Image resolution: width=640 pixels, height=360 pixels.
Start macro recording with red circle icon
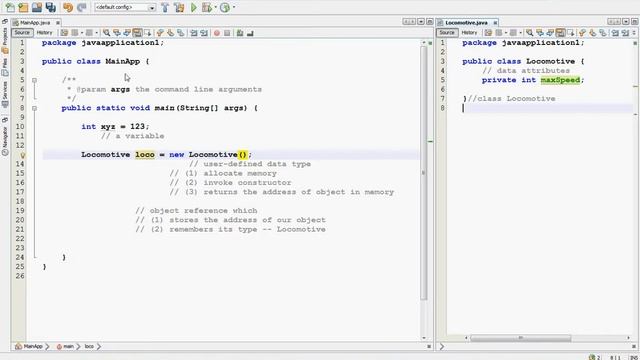217,33
